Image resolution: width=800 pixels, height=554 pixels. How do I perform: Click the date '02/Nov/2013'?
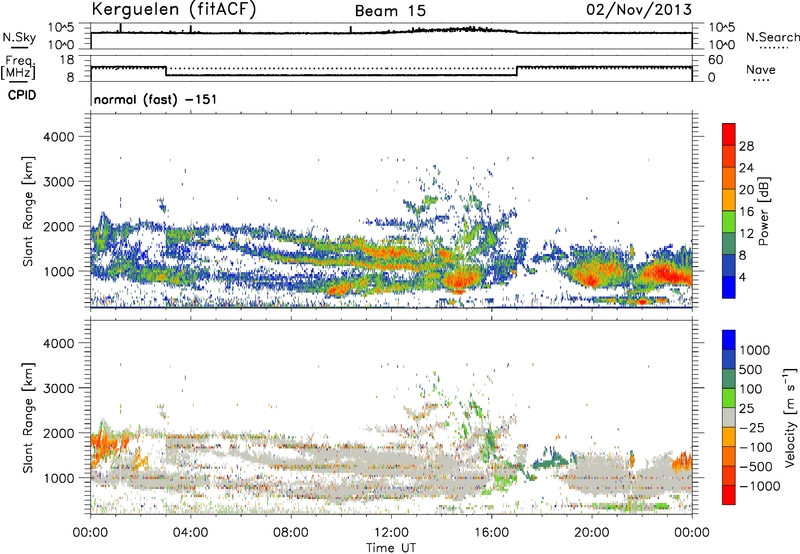click(639, 10)
